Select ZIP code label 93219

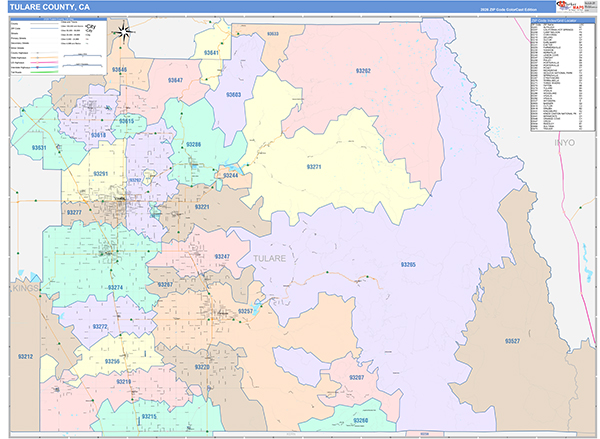[124, 382]
